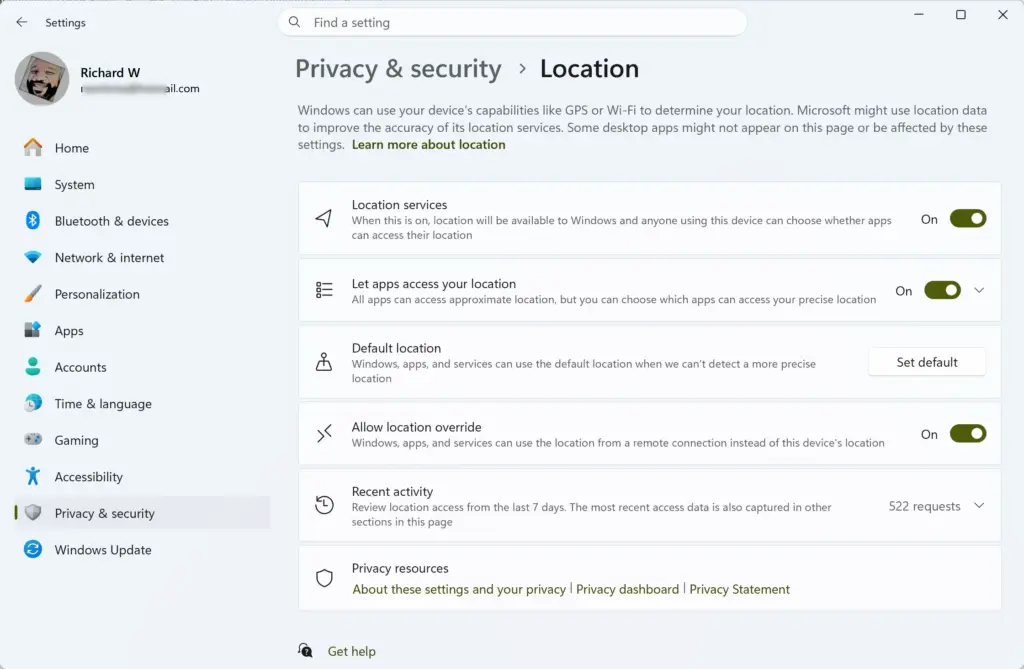
Task: Open the Privacy dashboard link
Action: click(627, 589)
